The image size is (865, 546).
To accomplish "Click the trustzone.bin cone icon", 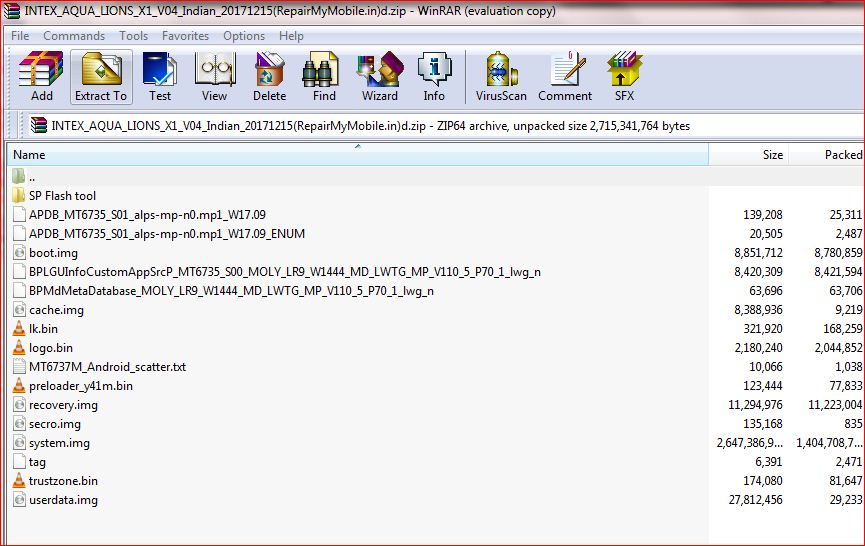I will pos(19,480).
